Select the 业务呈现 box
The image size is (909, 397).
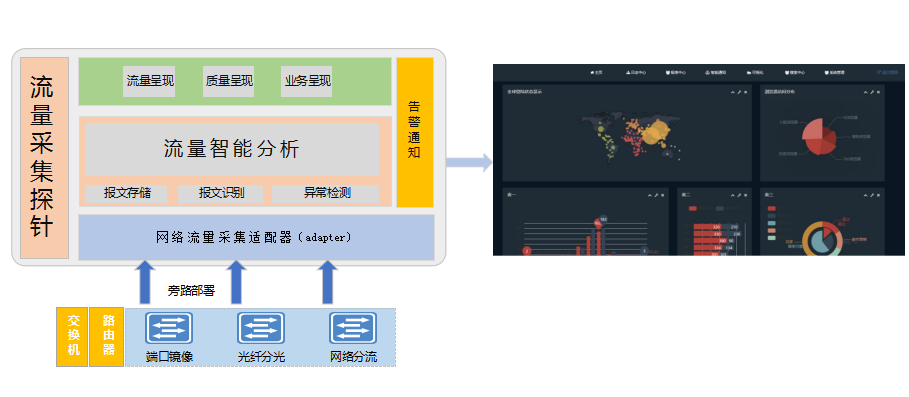tap(307, 81)
